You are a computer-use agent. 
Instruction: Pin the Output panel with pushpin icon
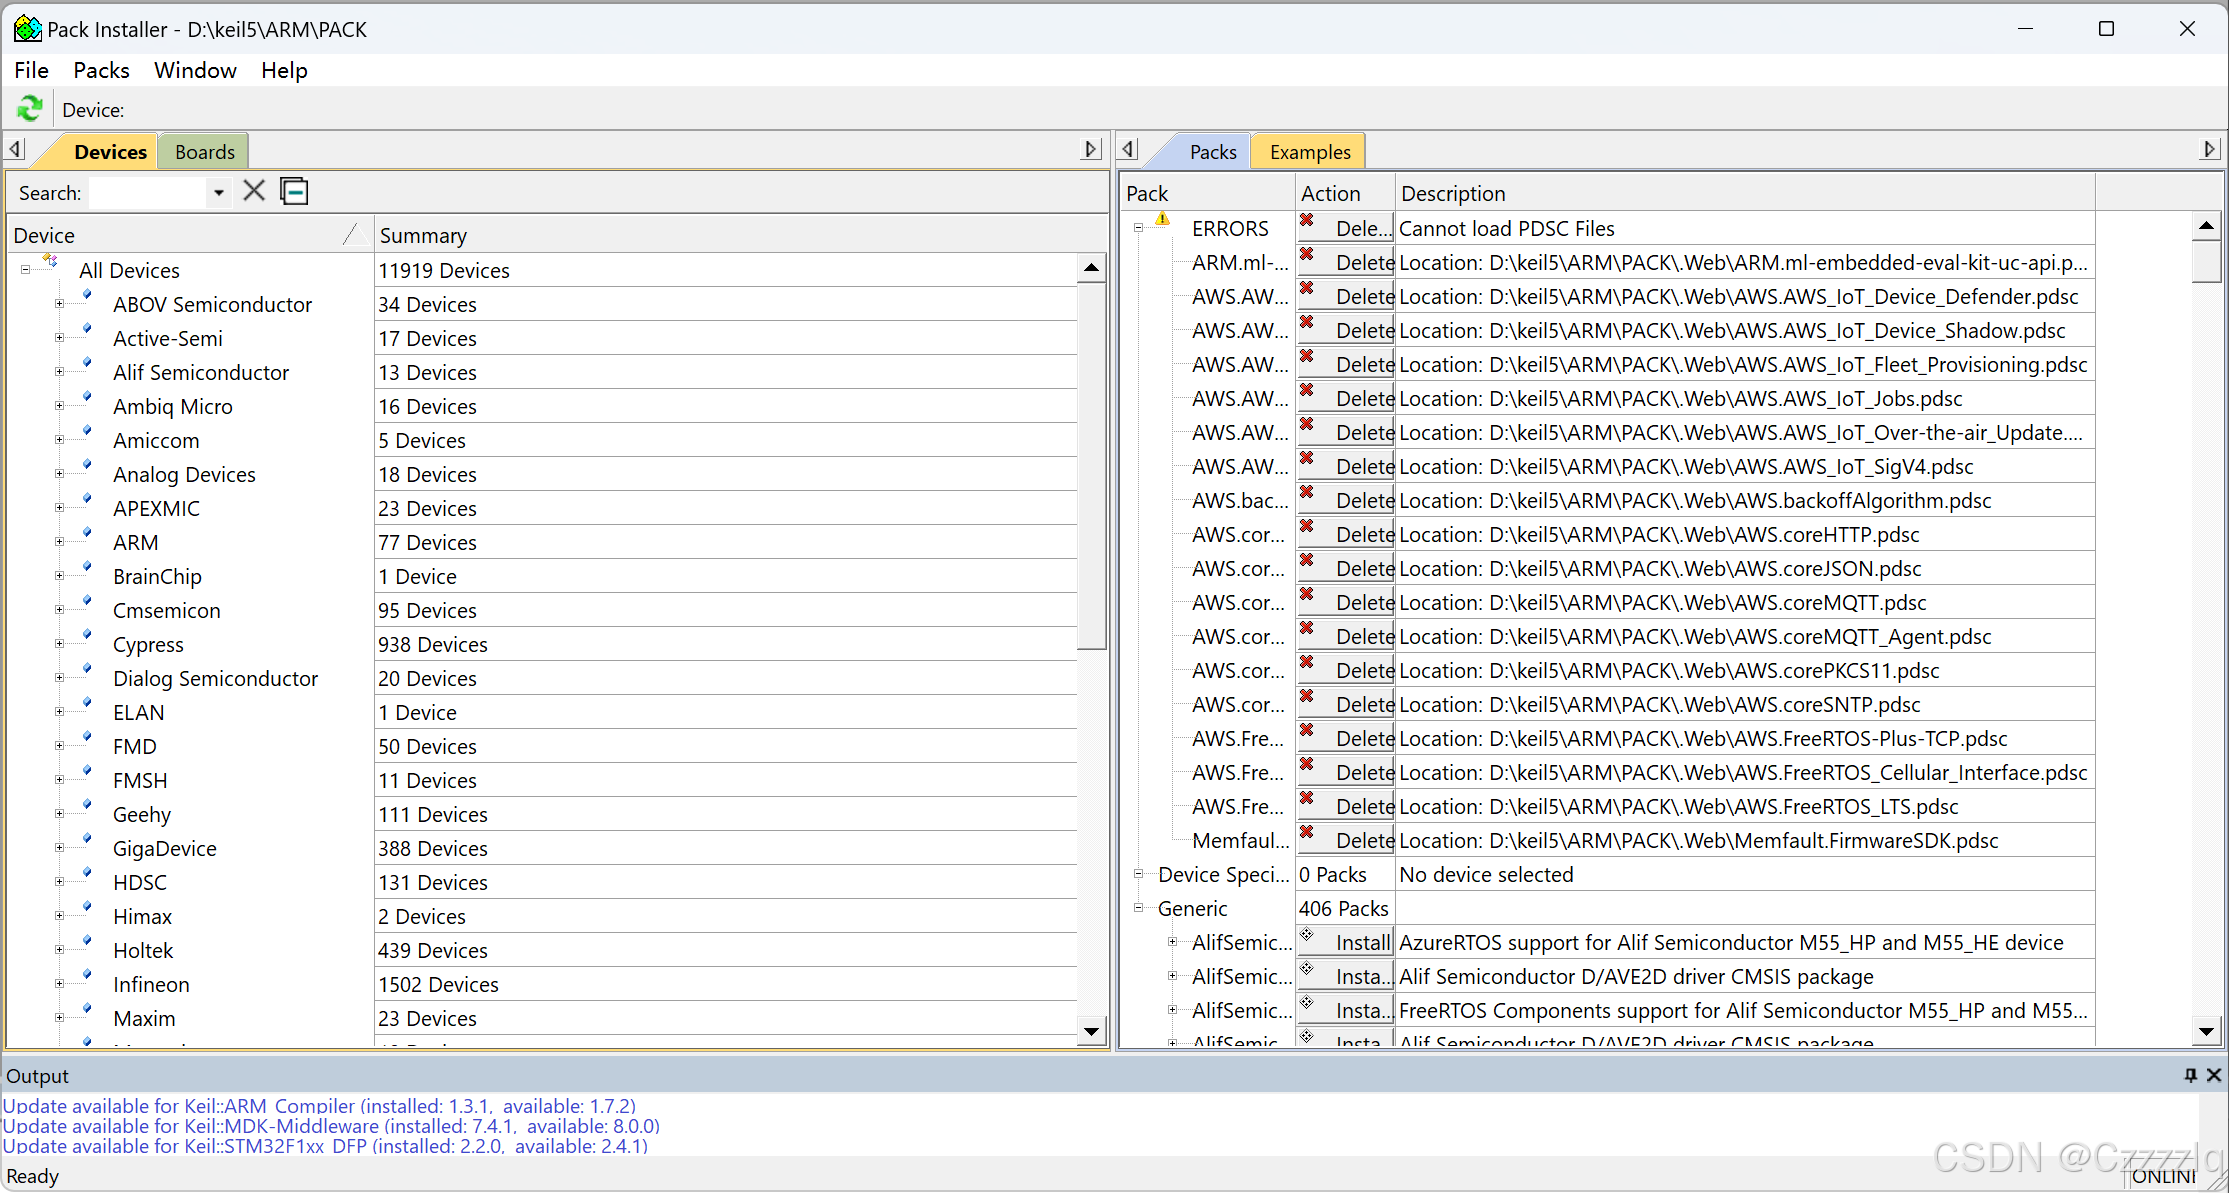coord(2190,1075)
